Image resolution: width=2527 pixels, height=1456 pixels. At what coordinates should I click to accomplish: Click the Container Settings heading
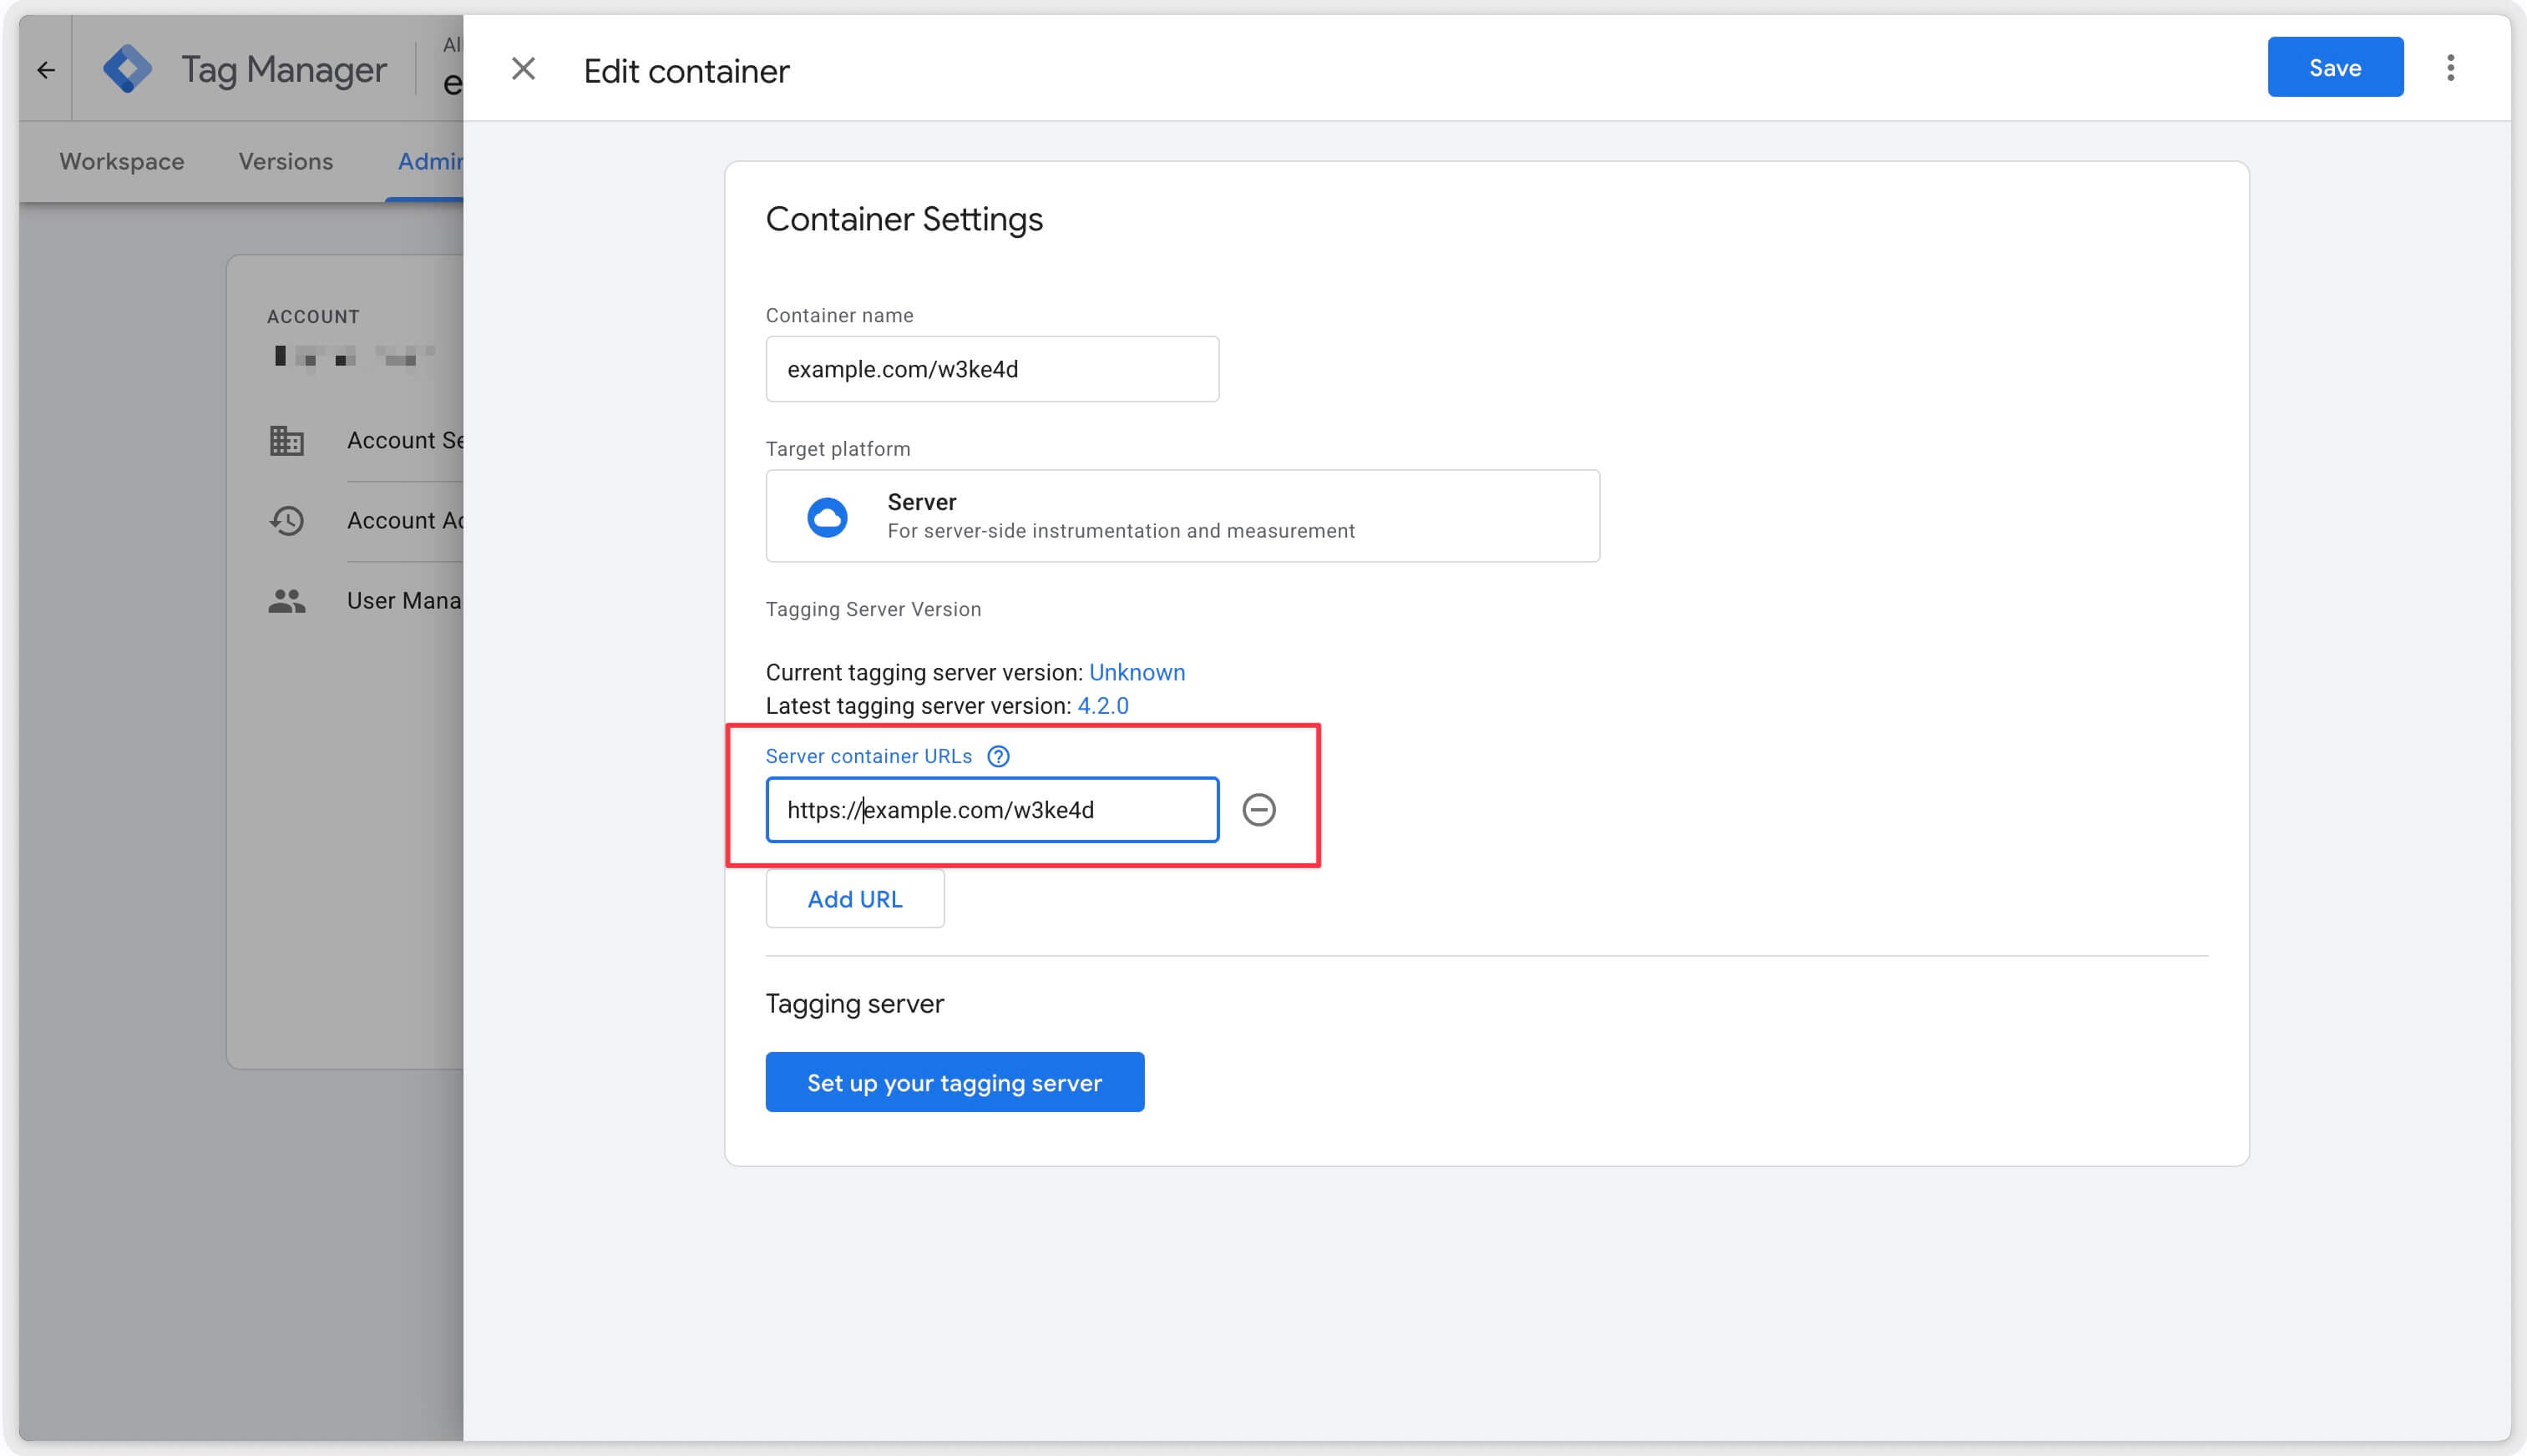[x=904, y=219]
